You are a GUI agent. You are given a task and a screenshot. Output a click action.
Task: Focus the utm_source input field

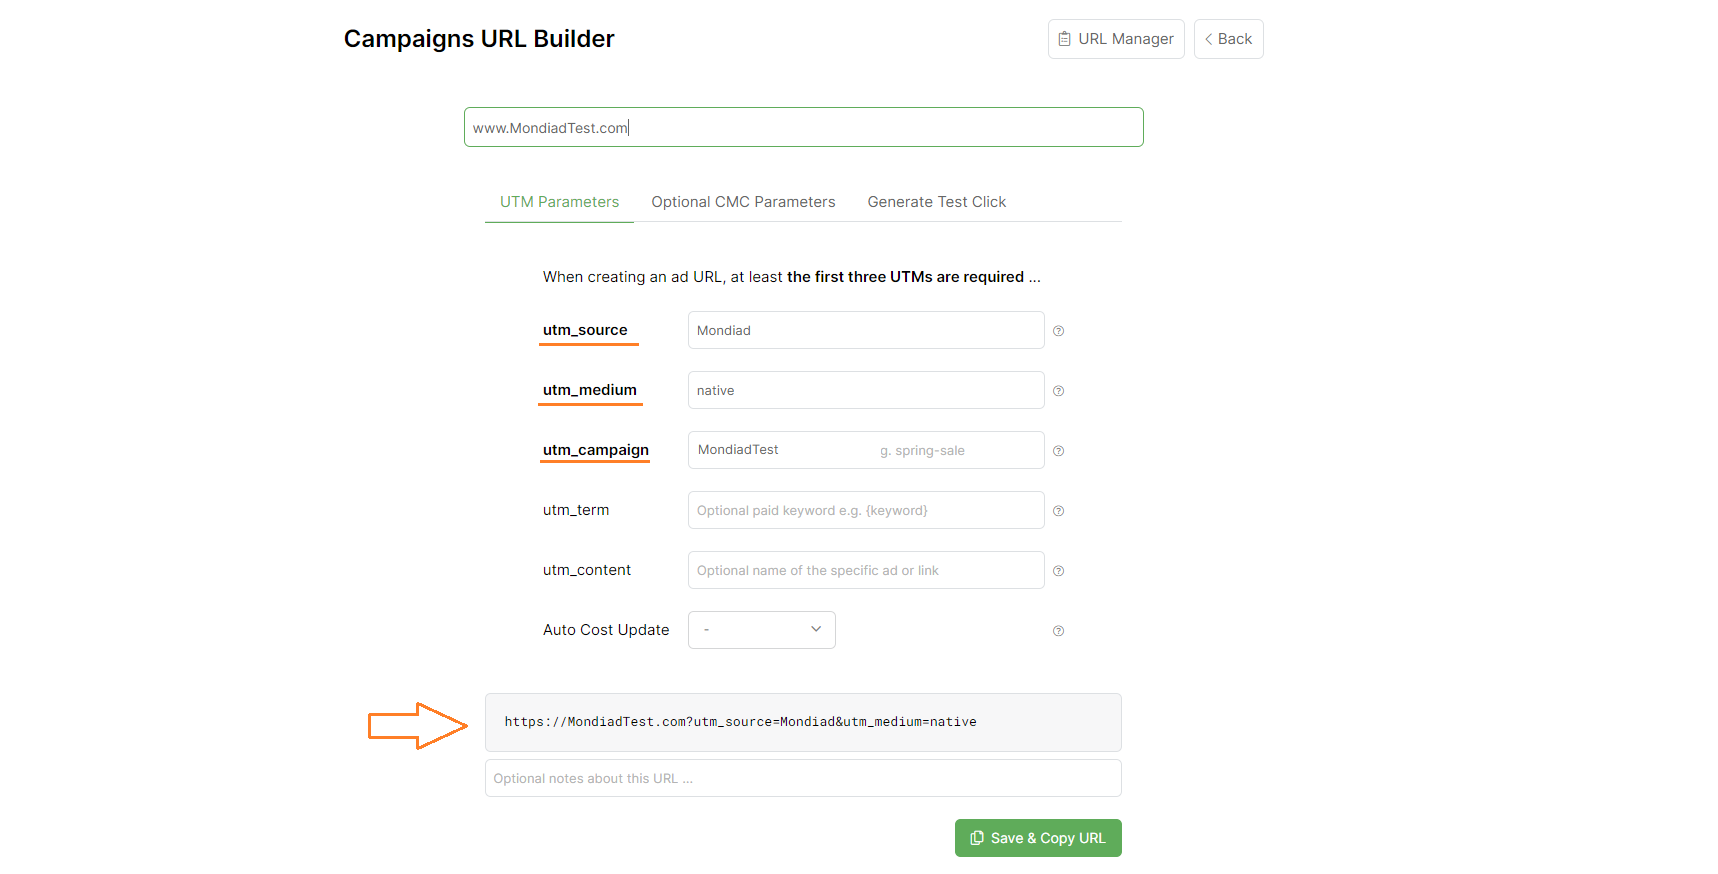[865, 331]
